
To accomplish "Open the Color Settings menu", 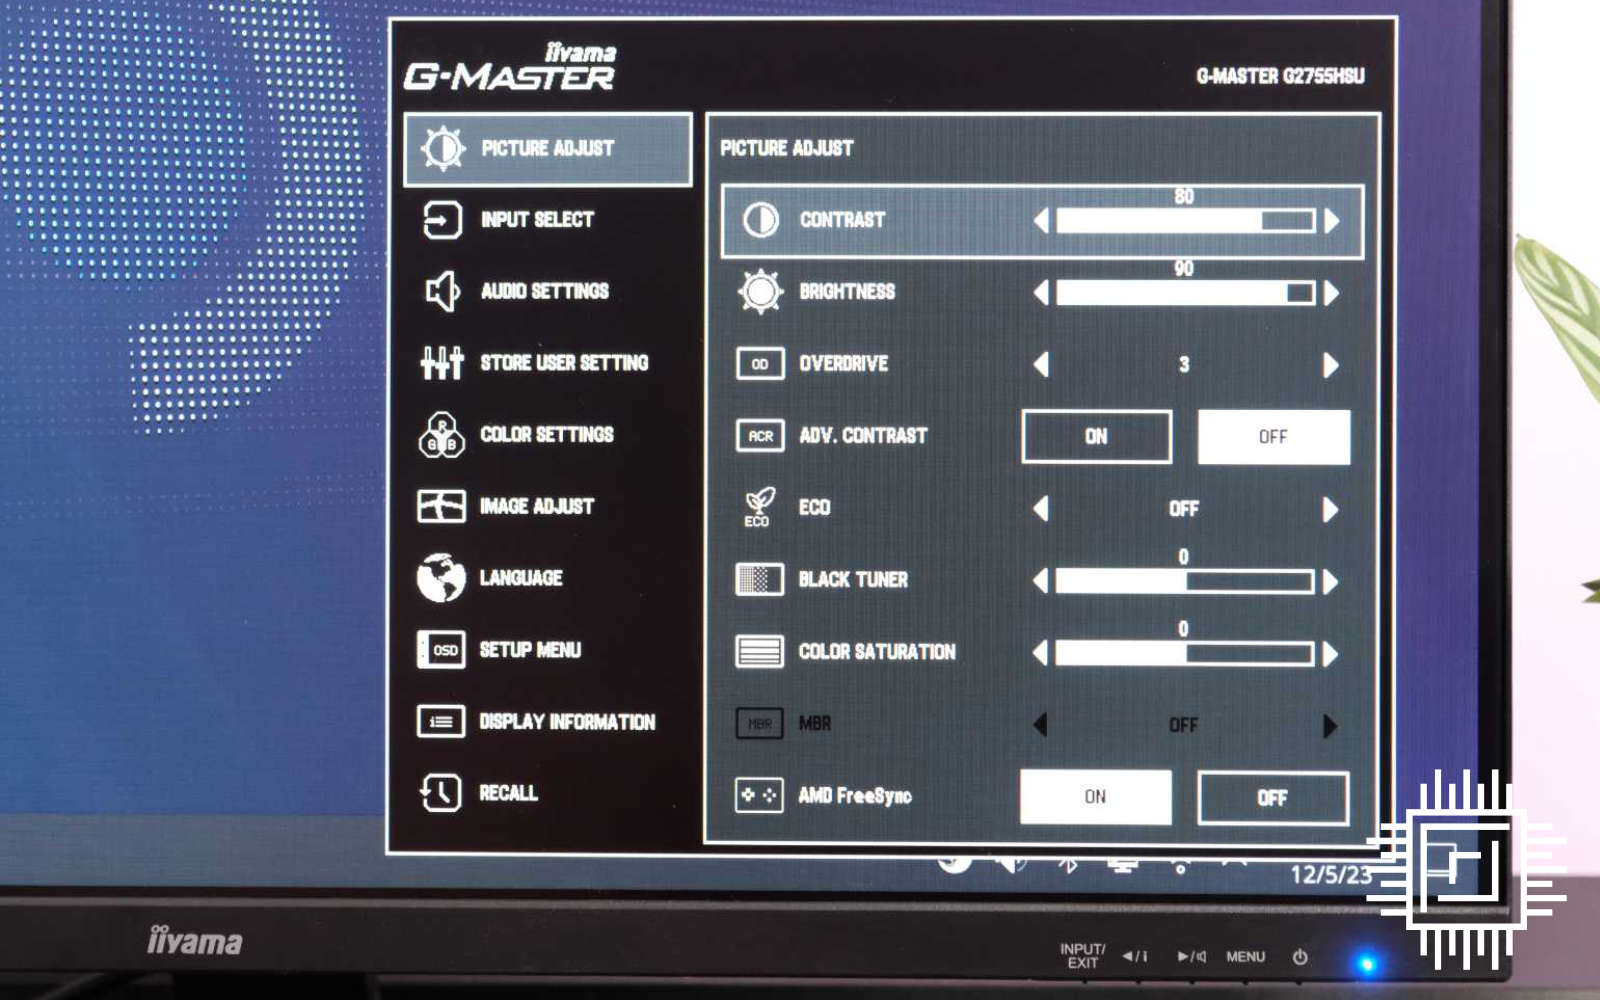I will [x=548, y=435].
